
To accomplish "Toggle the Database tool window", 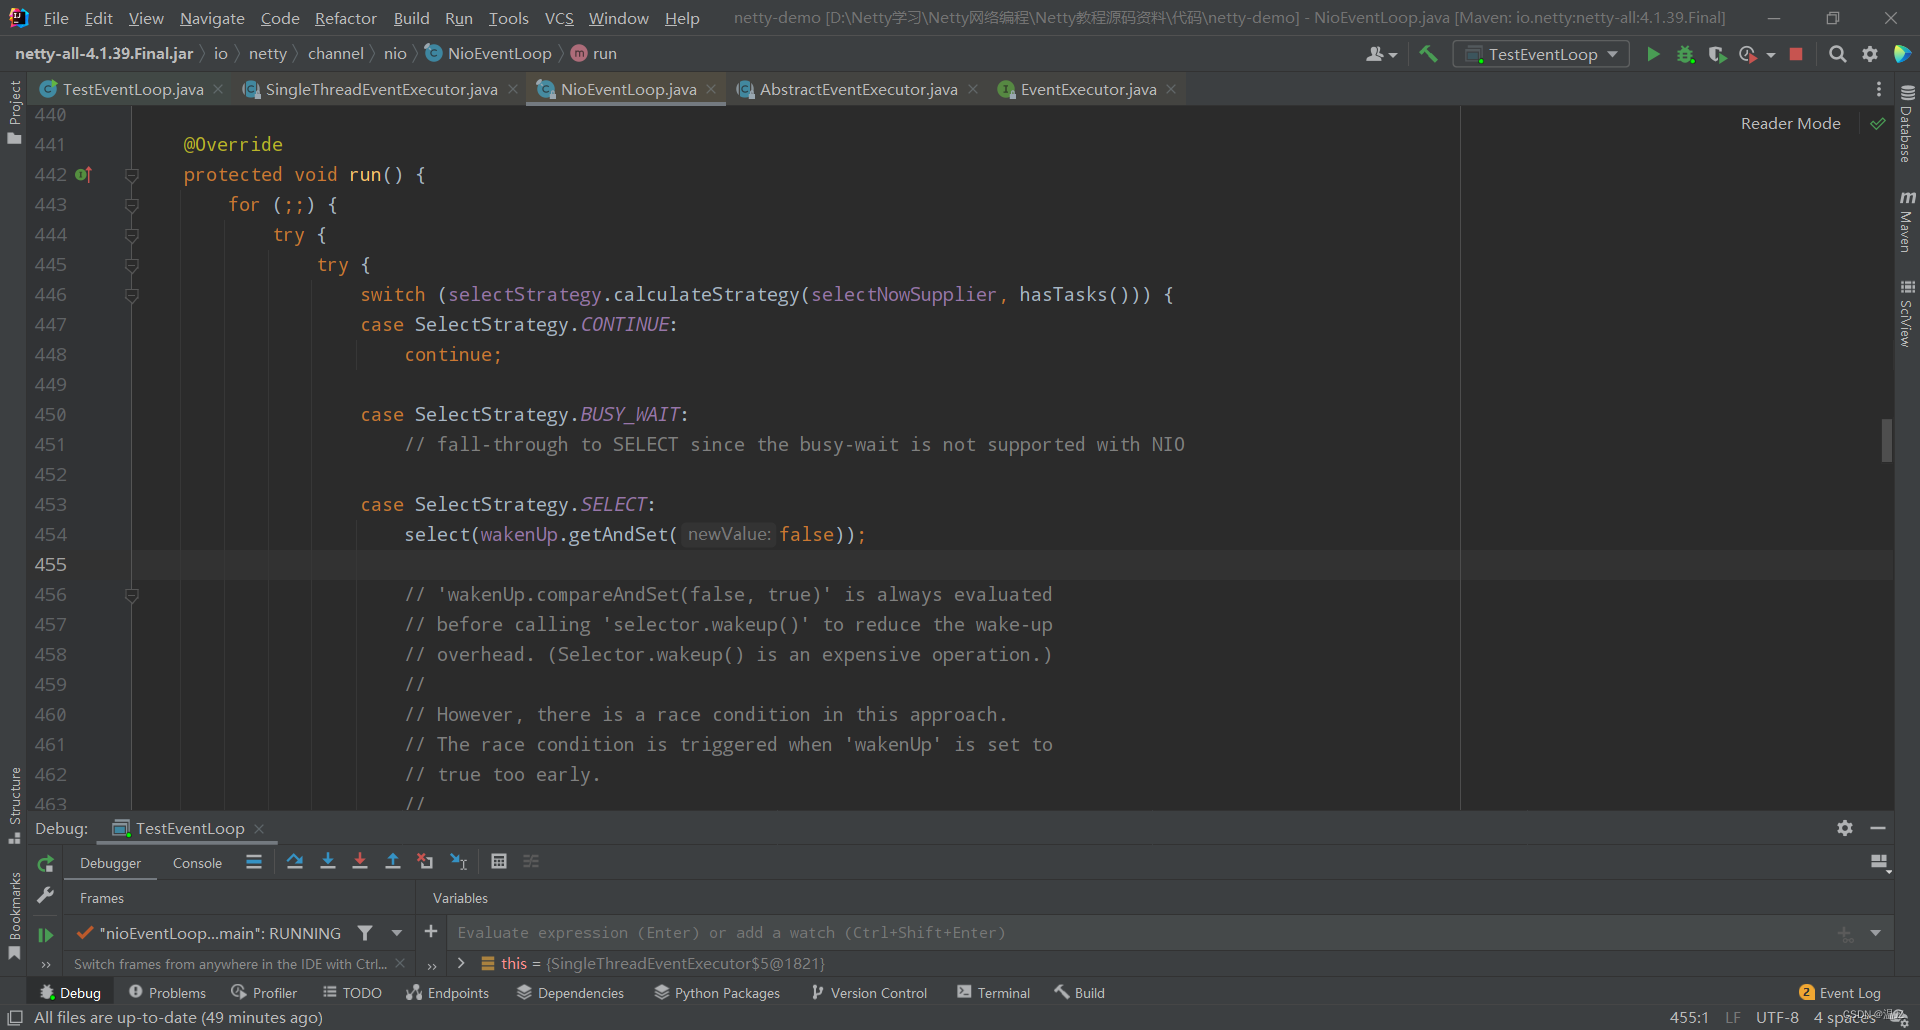I will pyautogui.click(x=1907, y=123).
